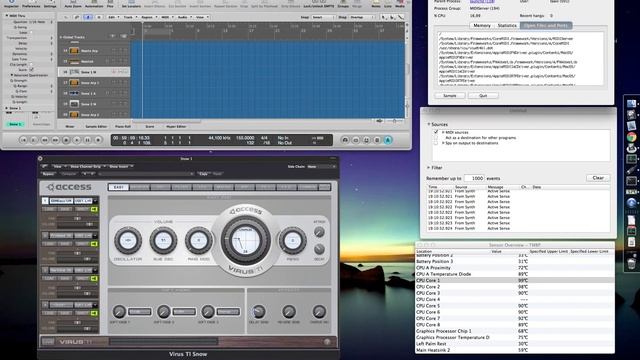Select the Matrix Arp track icon

coord(74,51)
